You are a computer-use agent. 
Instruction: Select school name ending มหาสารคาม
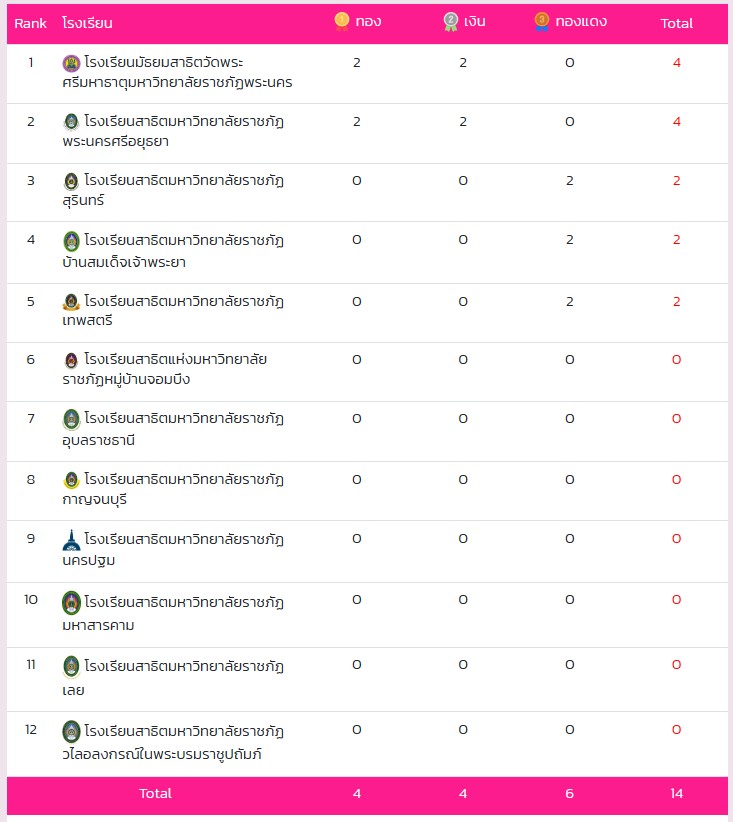coord(173,613)
